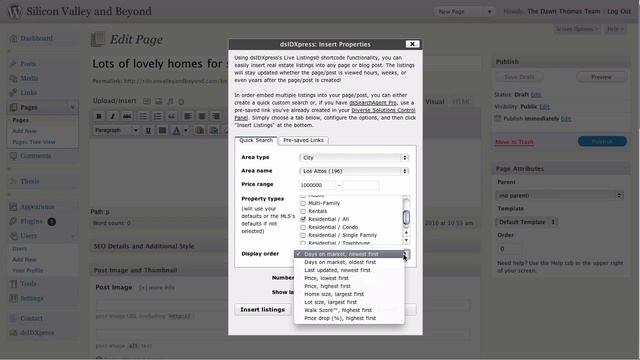Image resolution: width=640 pixels, height=360 pixels.
Task: Open the Area type dropdown
Action: 354,158
